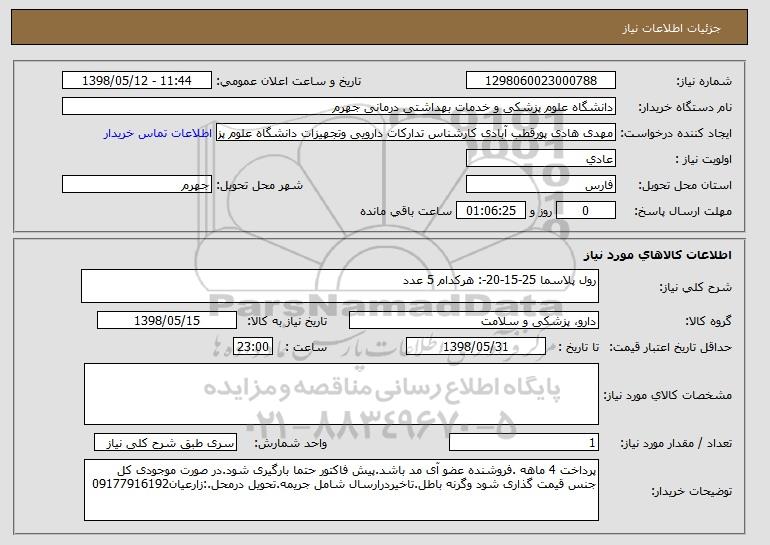The width and height of the screenshot is (770, 545).
Task: Select the public announcement date field 1398/05/12
Action: coord(137,81)
